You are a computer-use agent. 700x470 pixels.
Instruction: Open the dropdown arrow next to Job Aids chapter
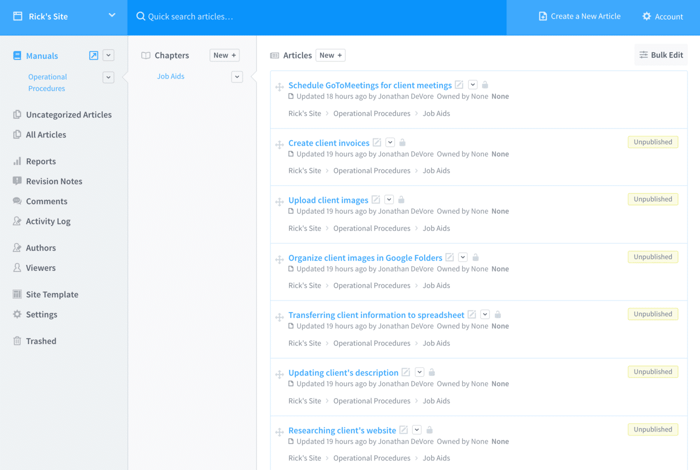point(237,77)
